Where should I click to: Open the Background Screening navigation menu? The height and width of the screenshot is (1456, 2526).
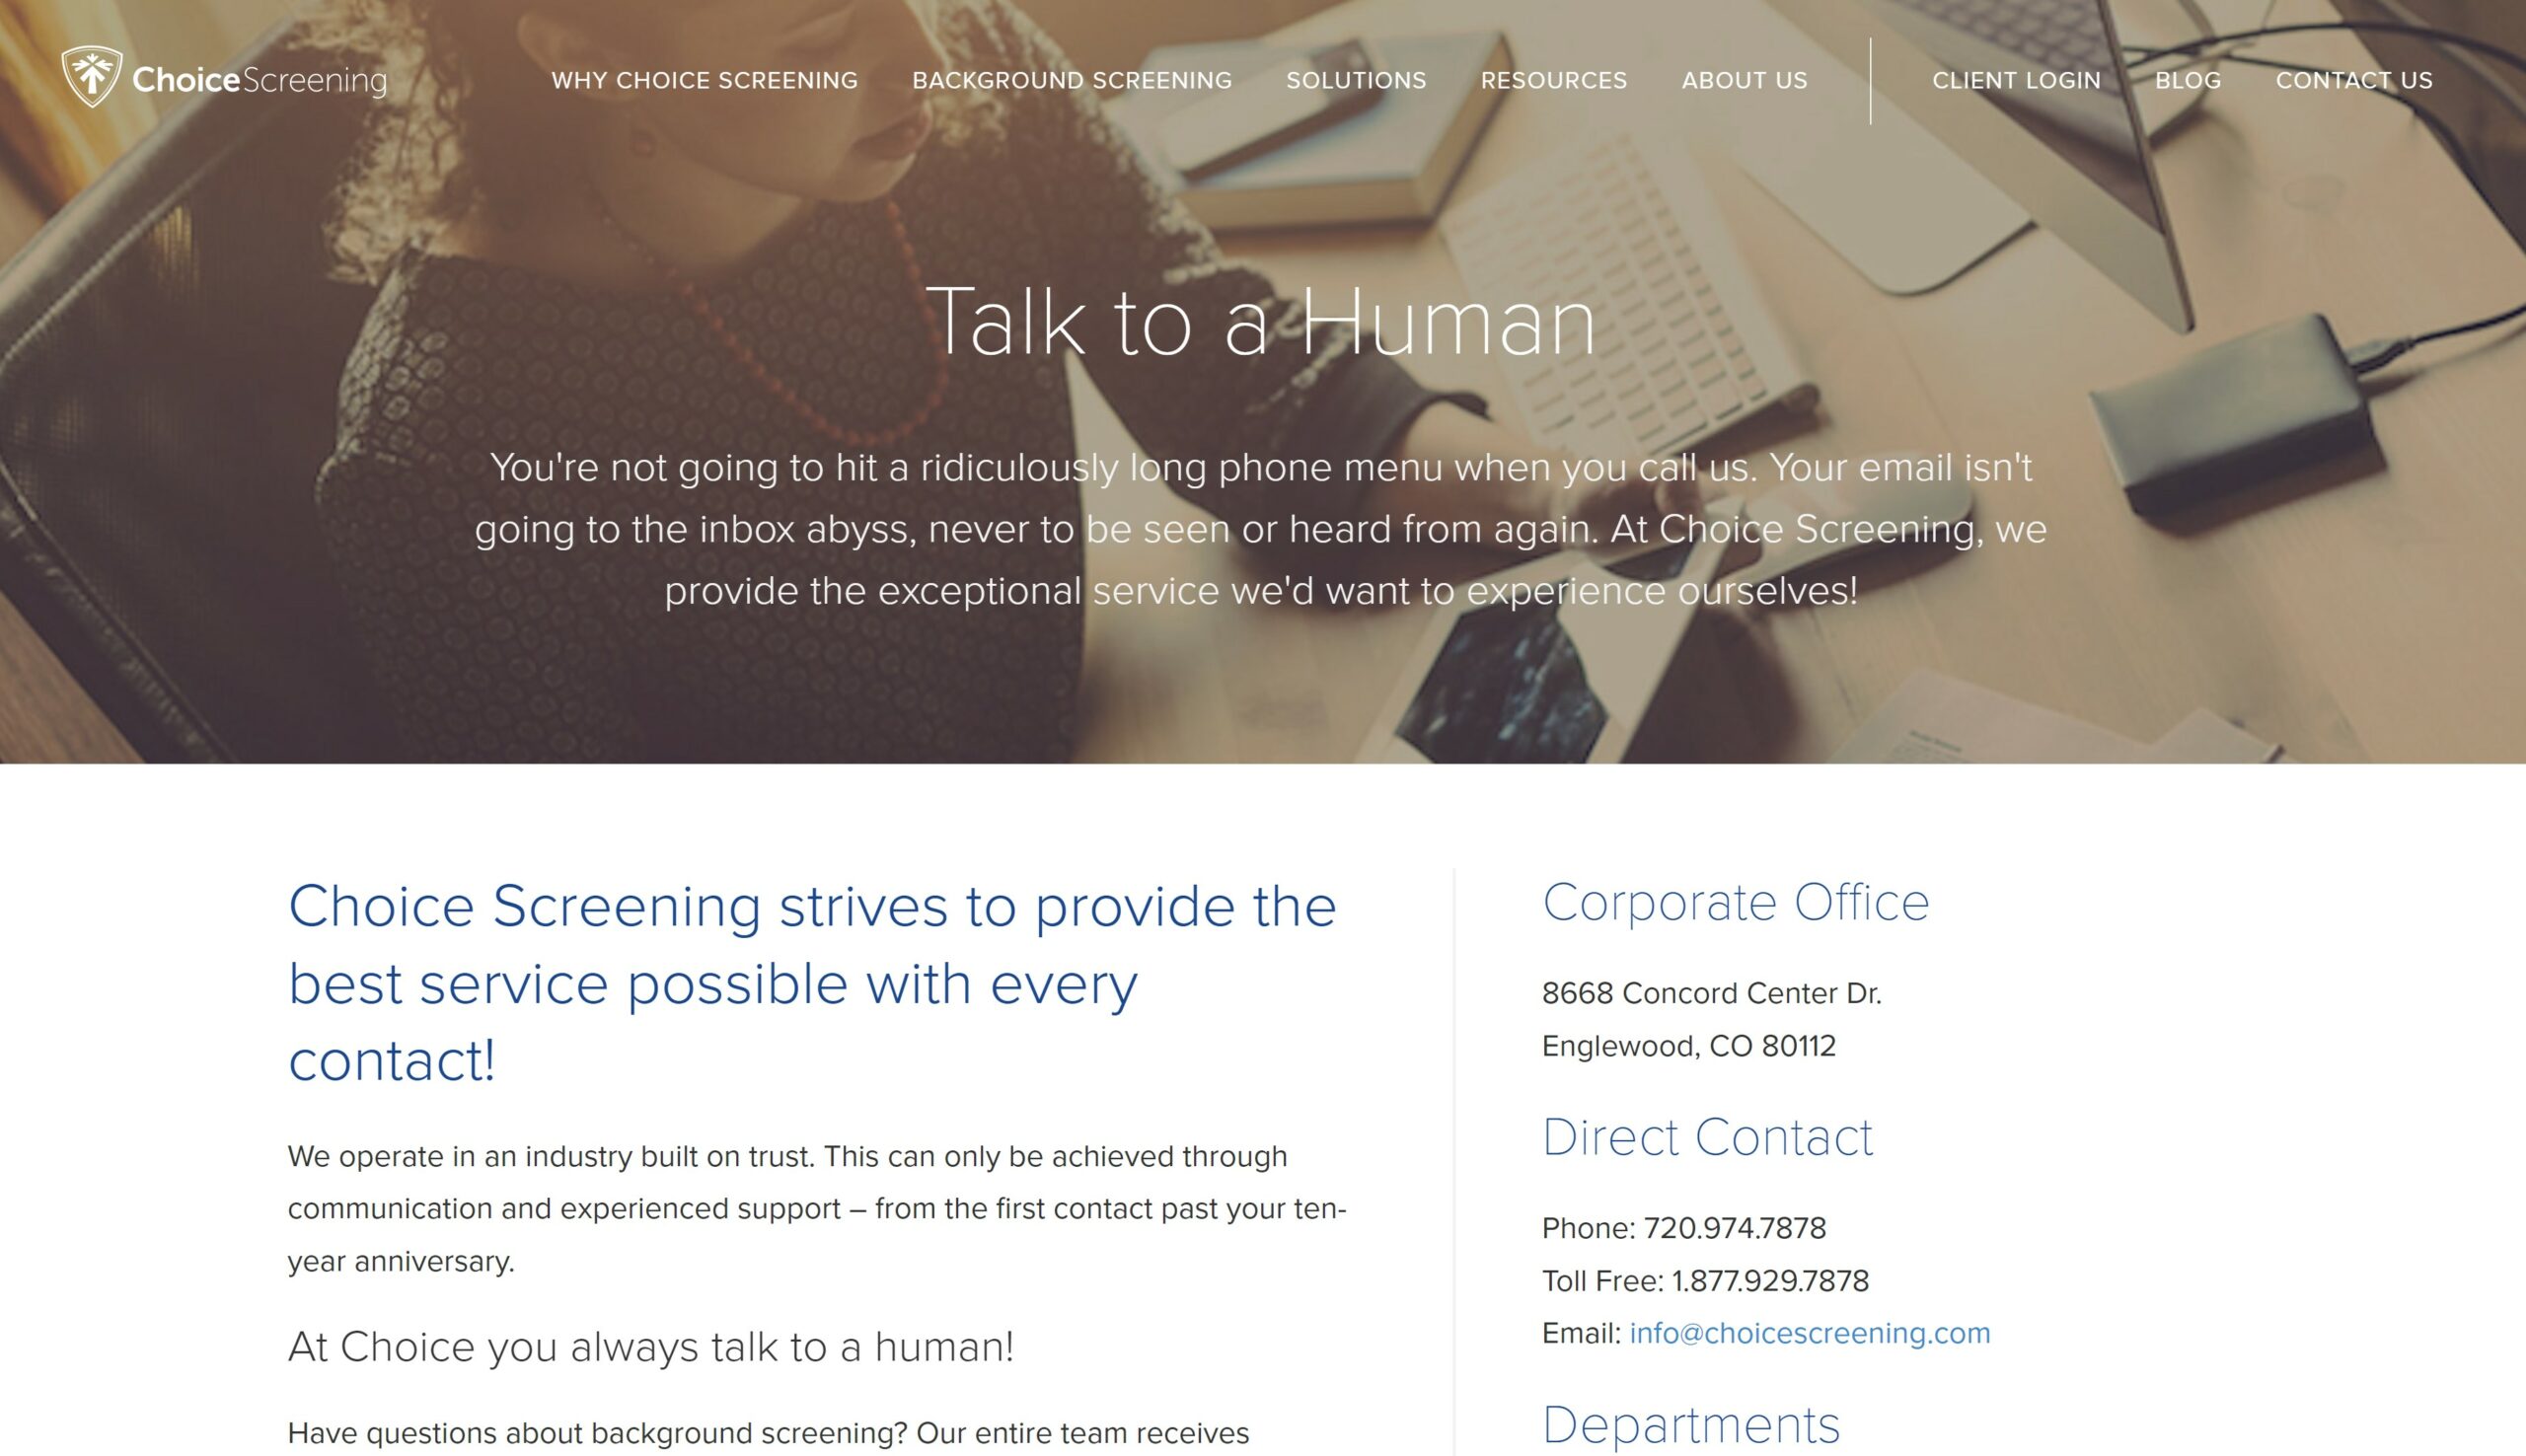pyautogui.click(x=1073, y=80)
